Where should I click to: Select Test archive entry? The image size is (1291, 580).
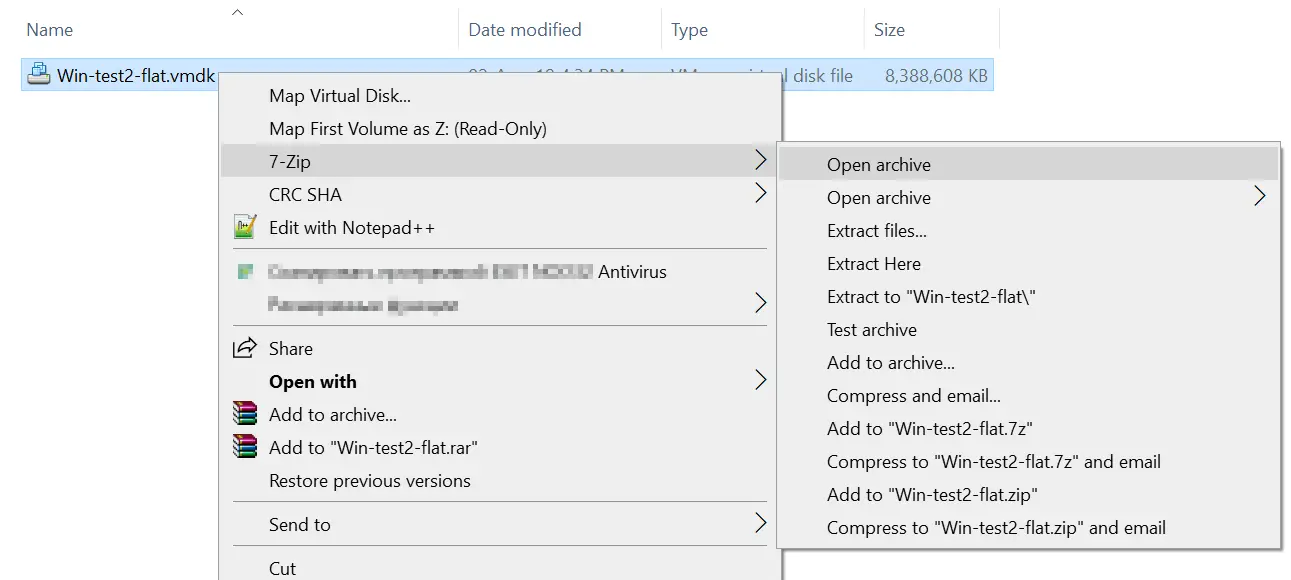[x=872, y=330]
